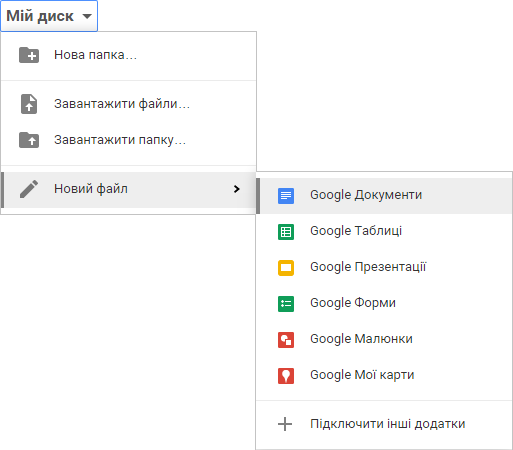Click the new folder plus icon
The image size is (513, 450).
pyautogui.click(x=29, y=55)
